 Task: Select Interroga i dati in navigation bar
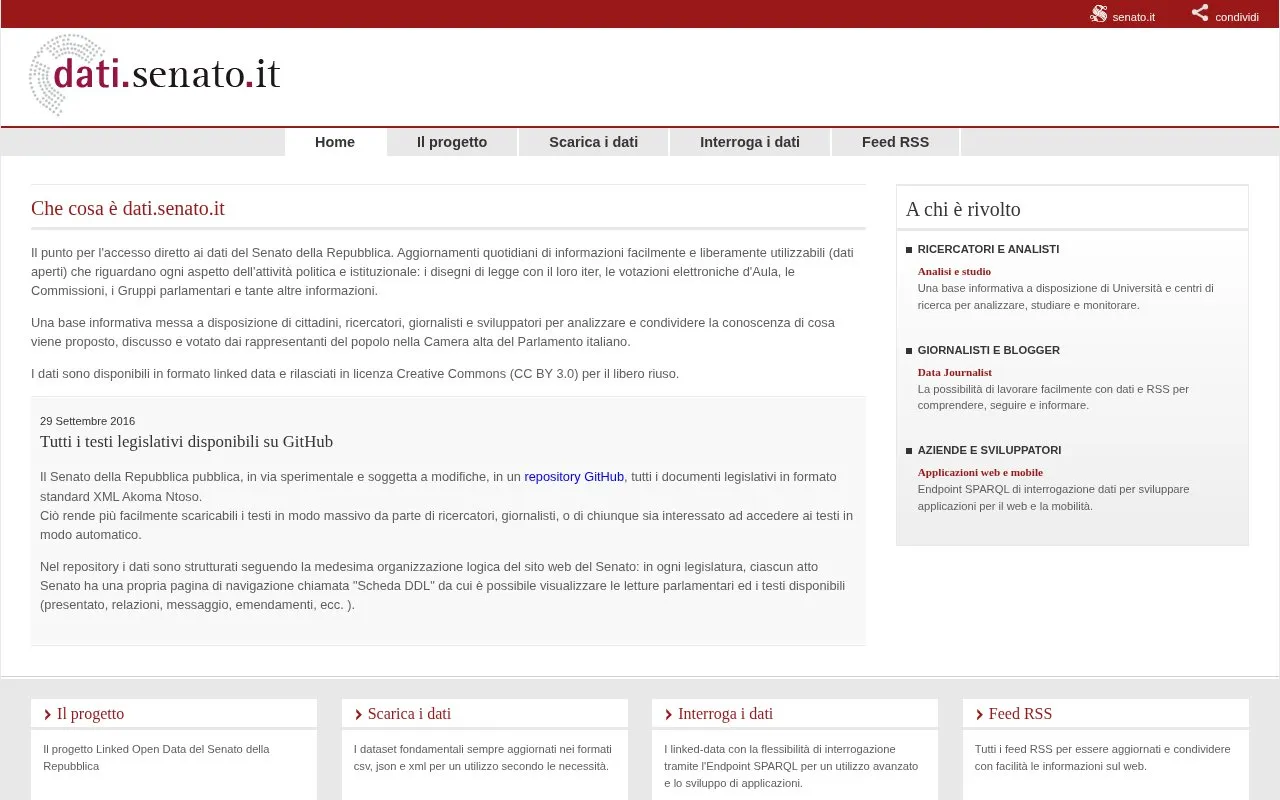[x=750, y=142]
